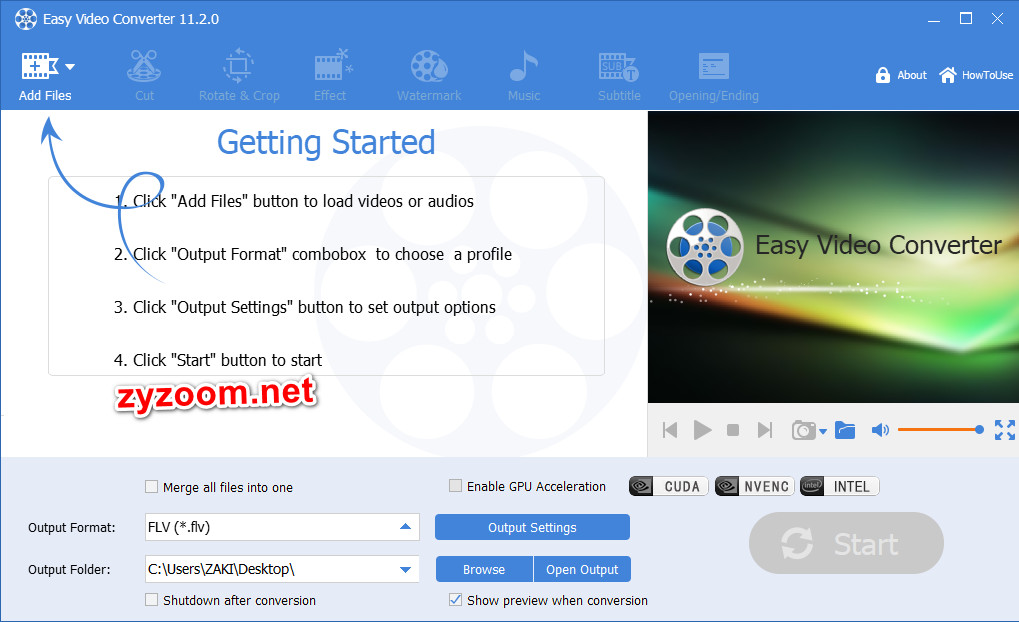Stop the preview playback

tap(733, 430)
